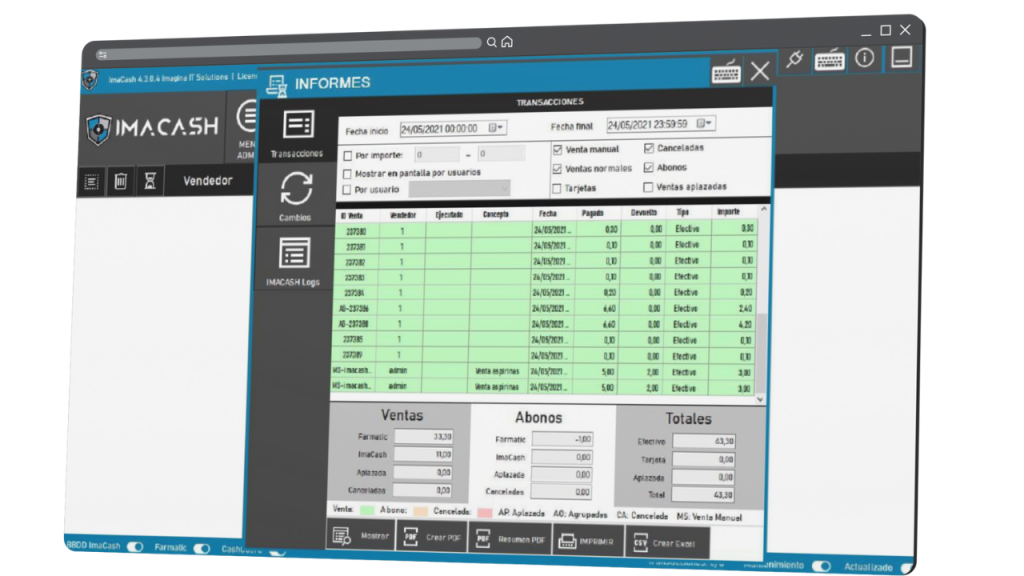Open IMACASH Logs from the sidebar
The image size is (1024, 576).
[x=293, y=260]
